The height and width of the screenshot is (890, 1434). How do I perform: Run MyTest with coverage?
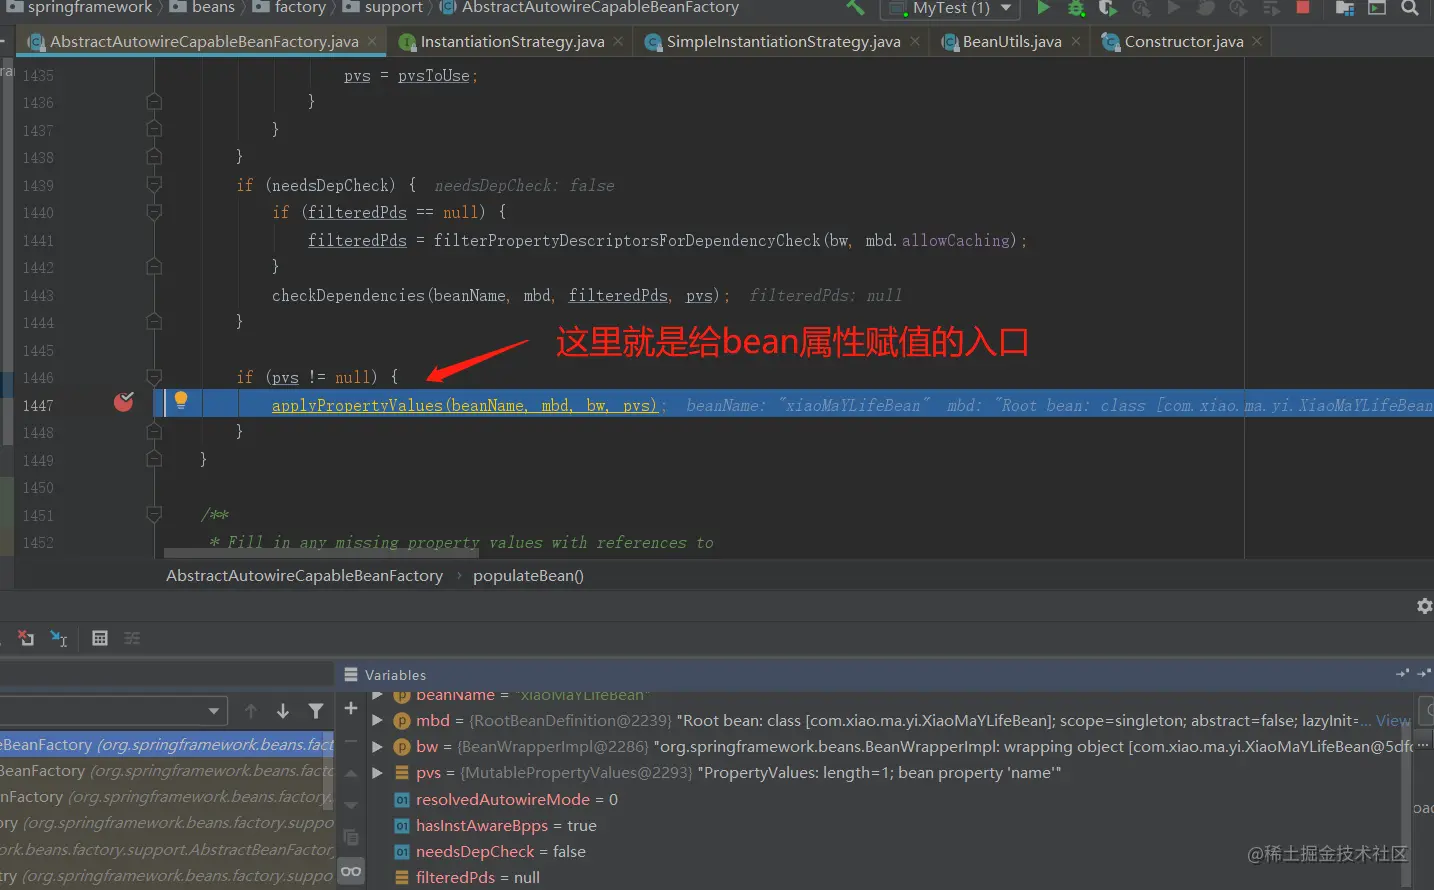point(1108,8)
